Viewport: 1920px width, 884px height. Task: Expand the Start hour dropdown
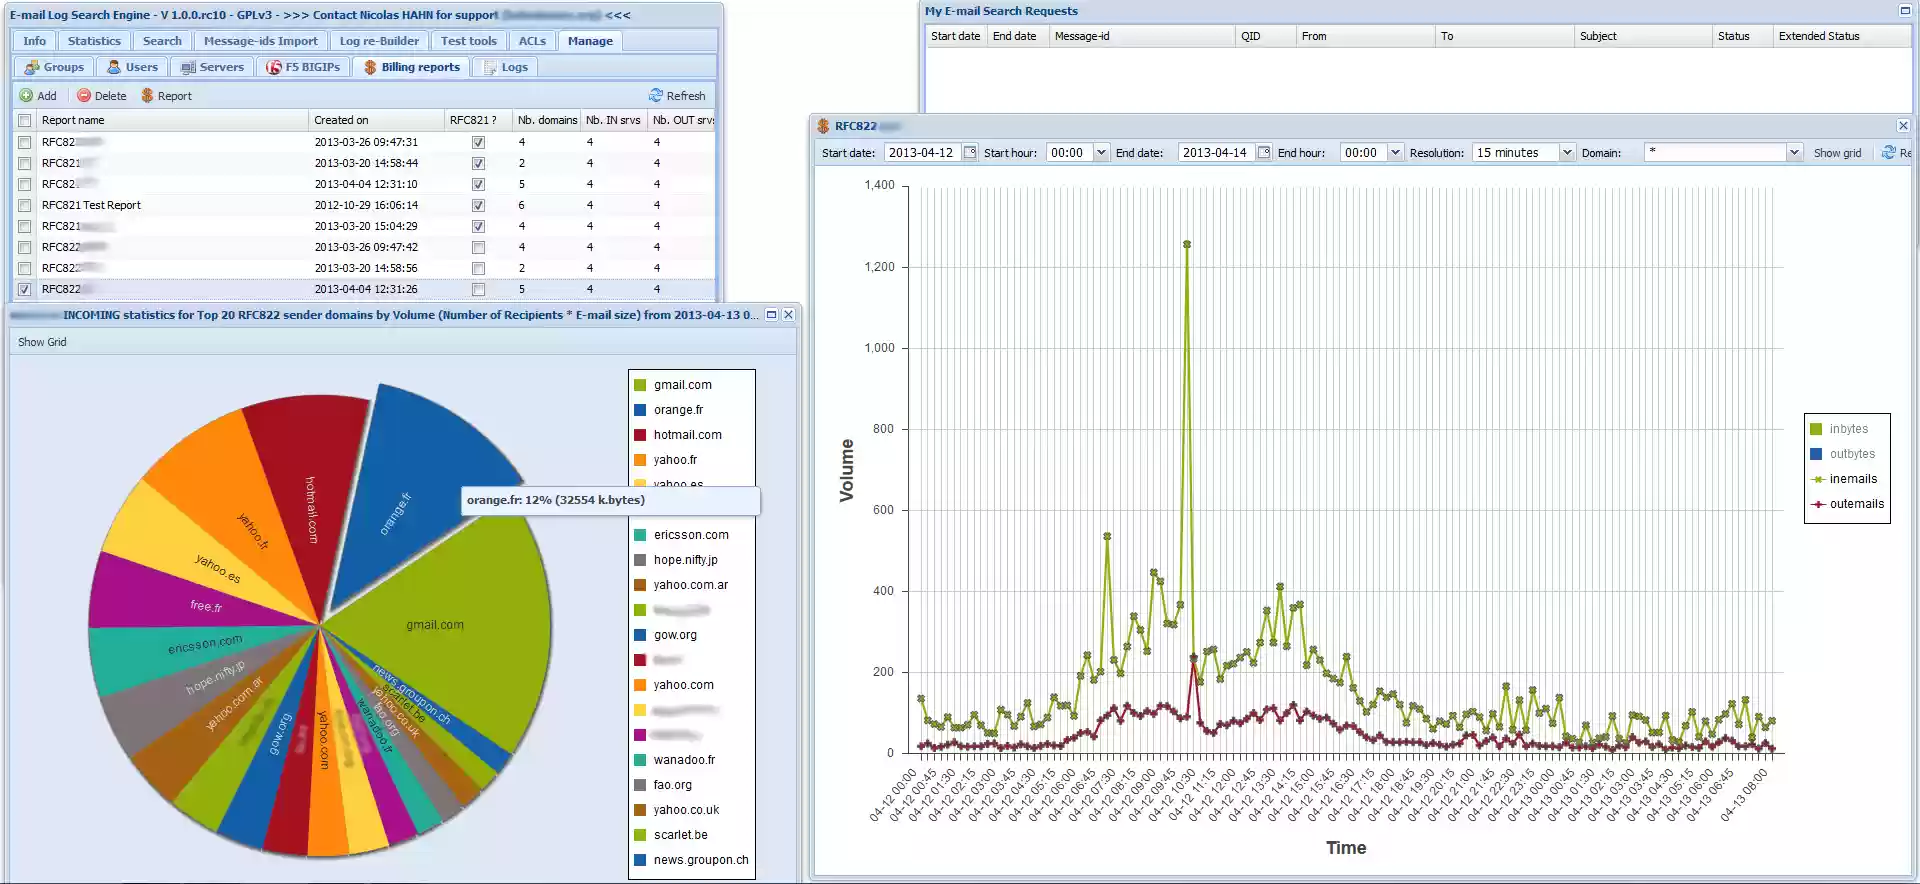1101,153
